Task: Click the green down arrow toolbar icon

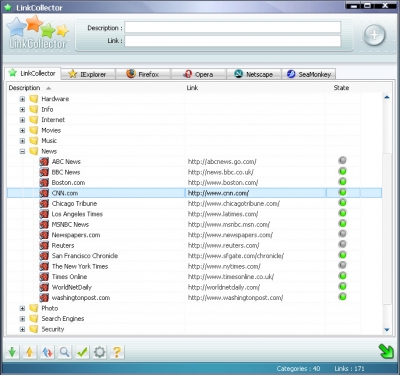Action: click(12, 352)
